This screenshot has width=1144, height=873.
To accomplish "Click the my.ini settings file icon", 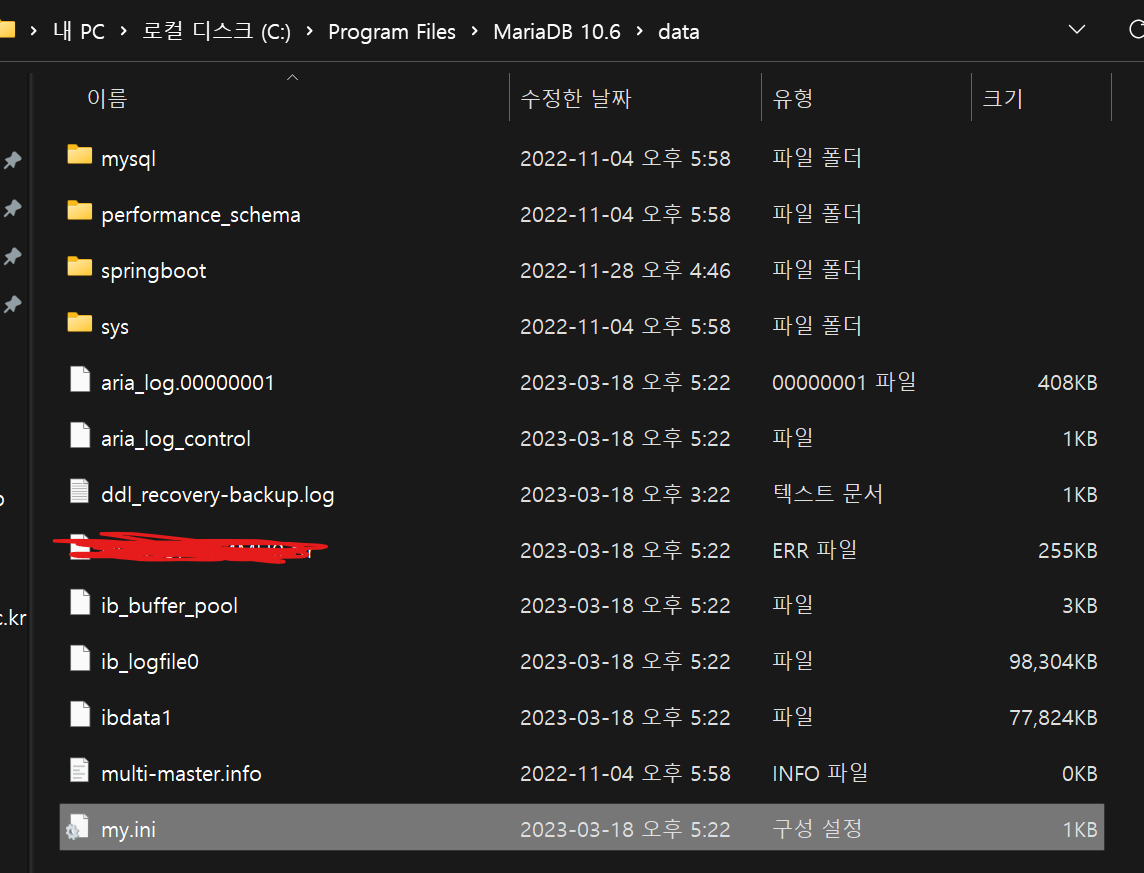I will click(77, 827).
